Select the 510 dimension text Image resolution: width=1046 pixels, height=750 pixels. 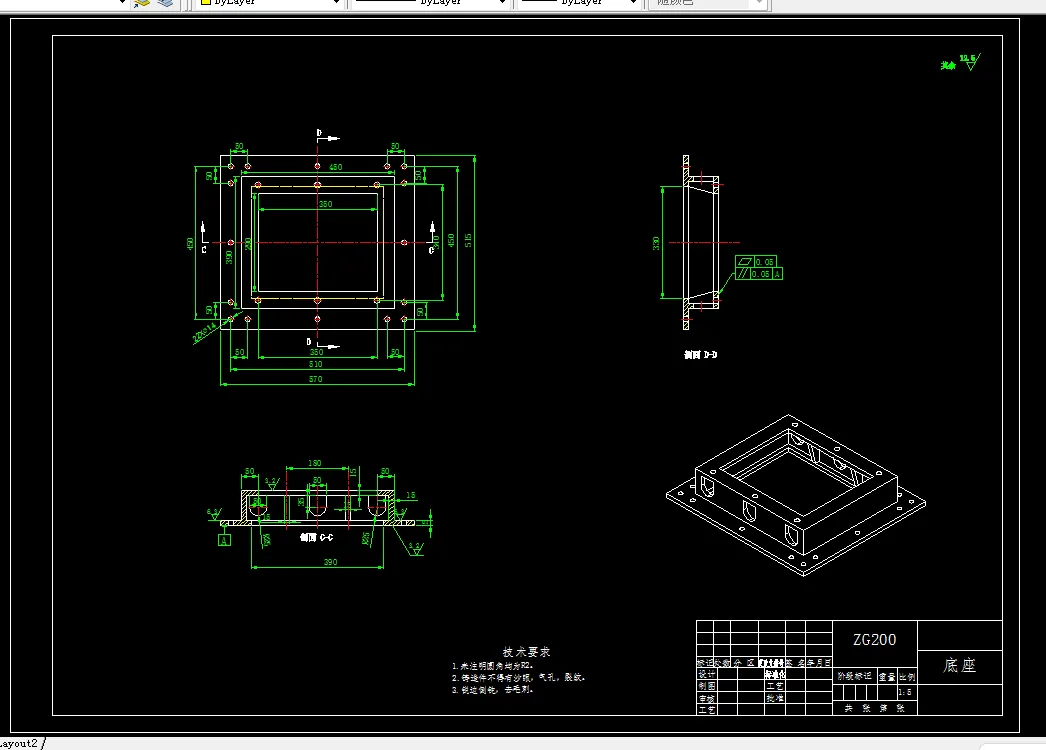tap(316, 364)
